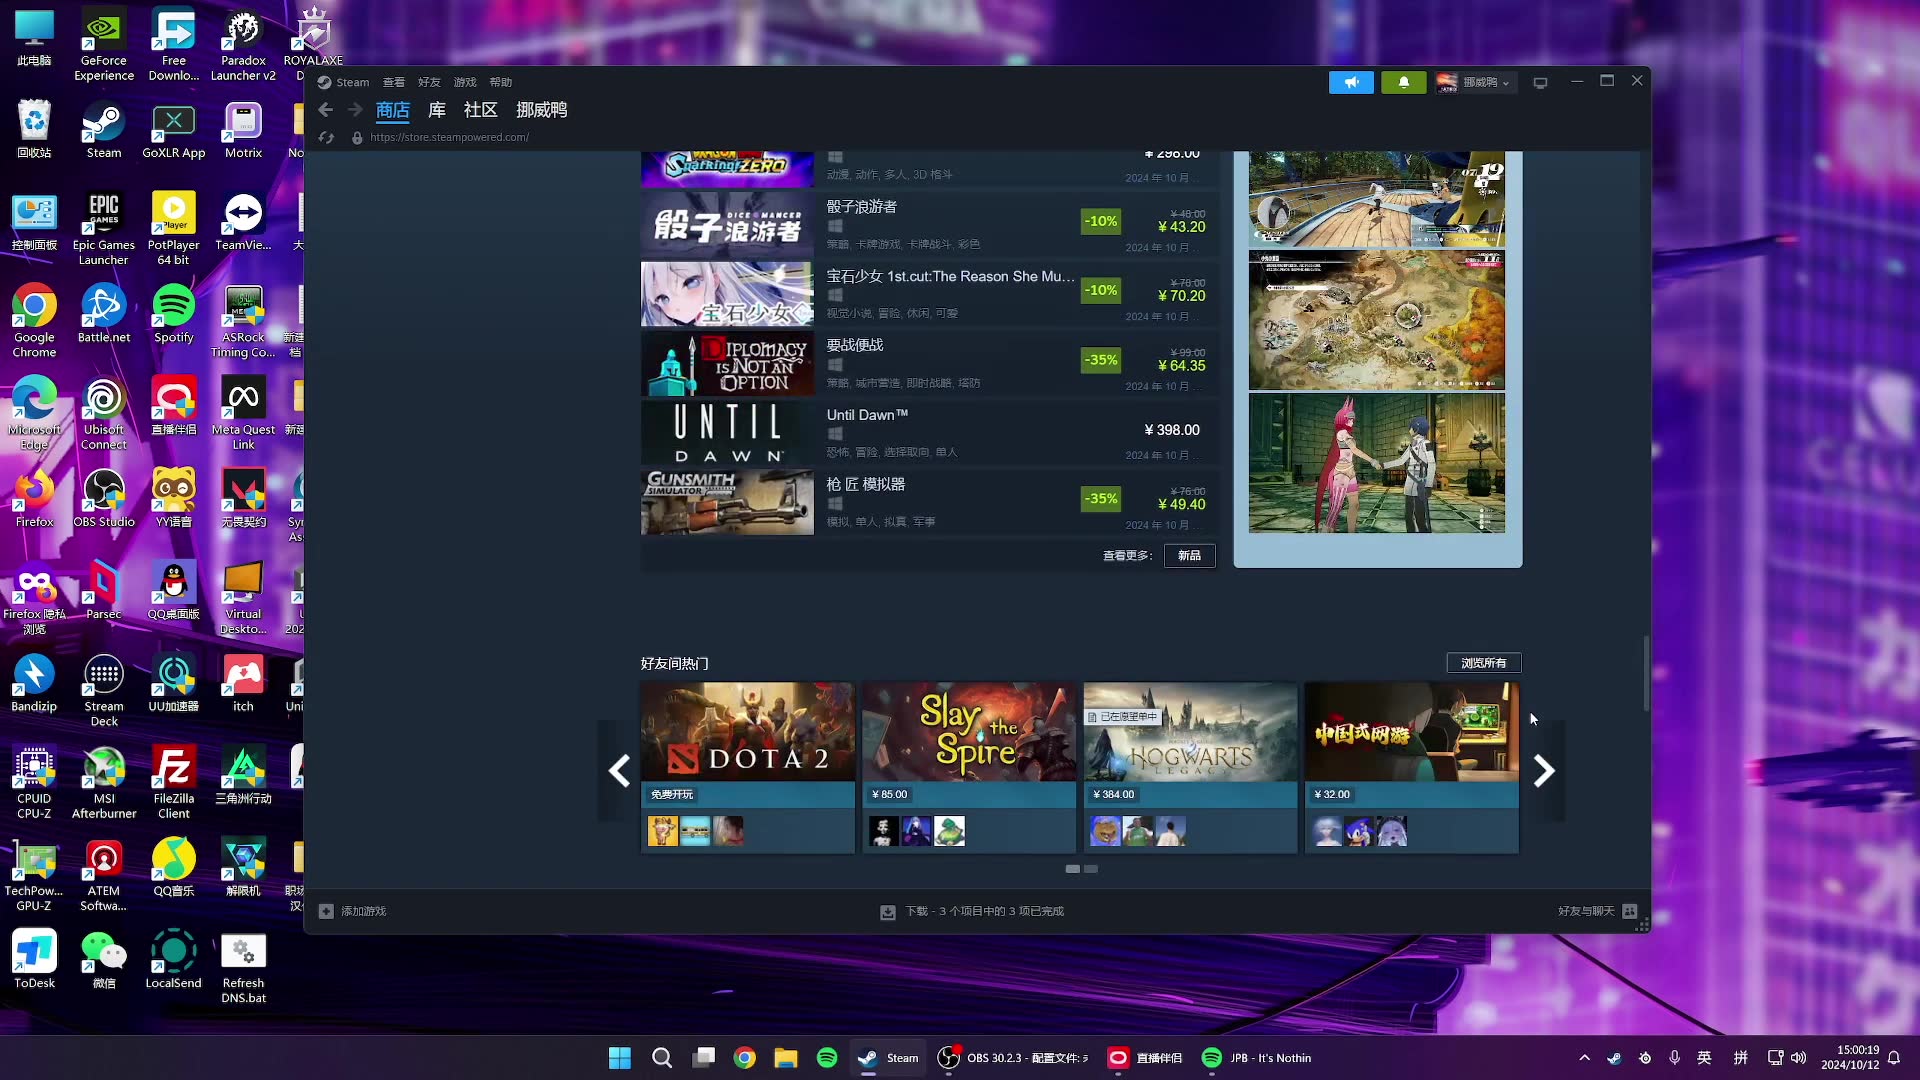This screenshot has height=1080, width=1920.
Task: Open the Epic Games Launcher desktop icon
Action: tap(104, 229)
